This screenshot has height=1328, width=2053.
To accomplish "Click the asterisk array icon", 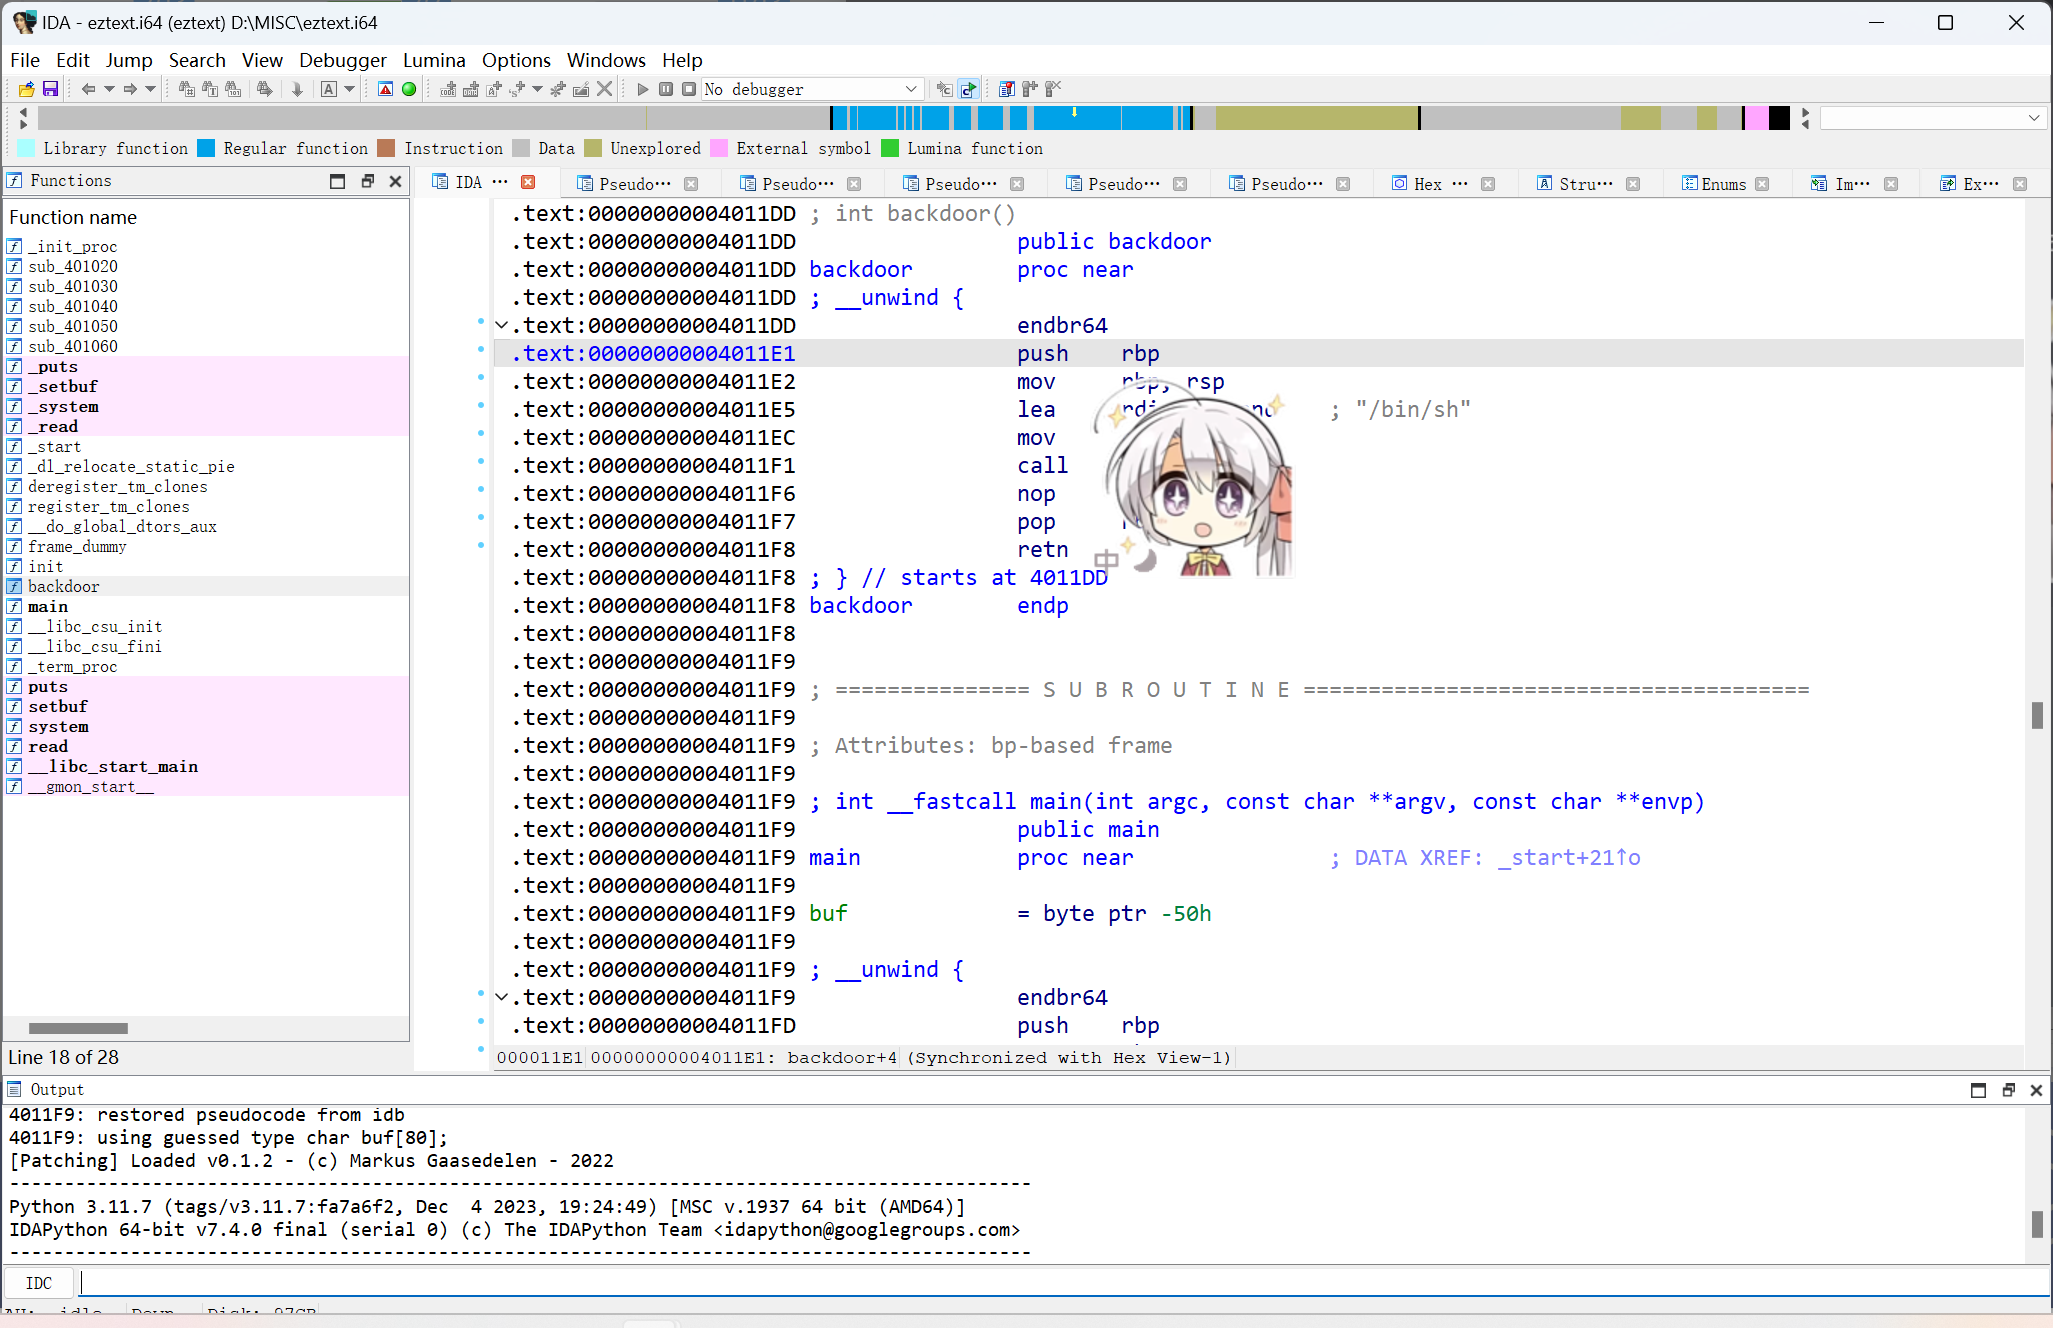I will [558, 89].
